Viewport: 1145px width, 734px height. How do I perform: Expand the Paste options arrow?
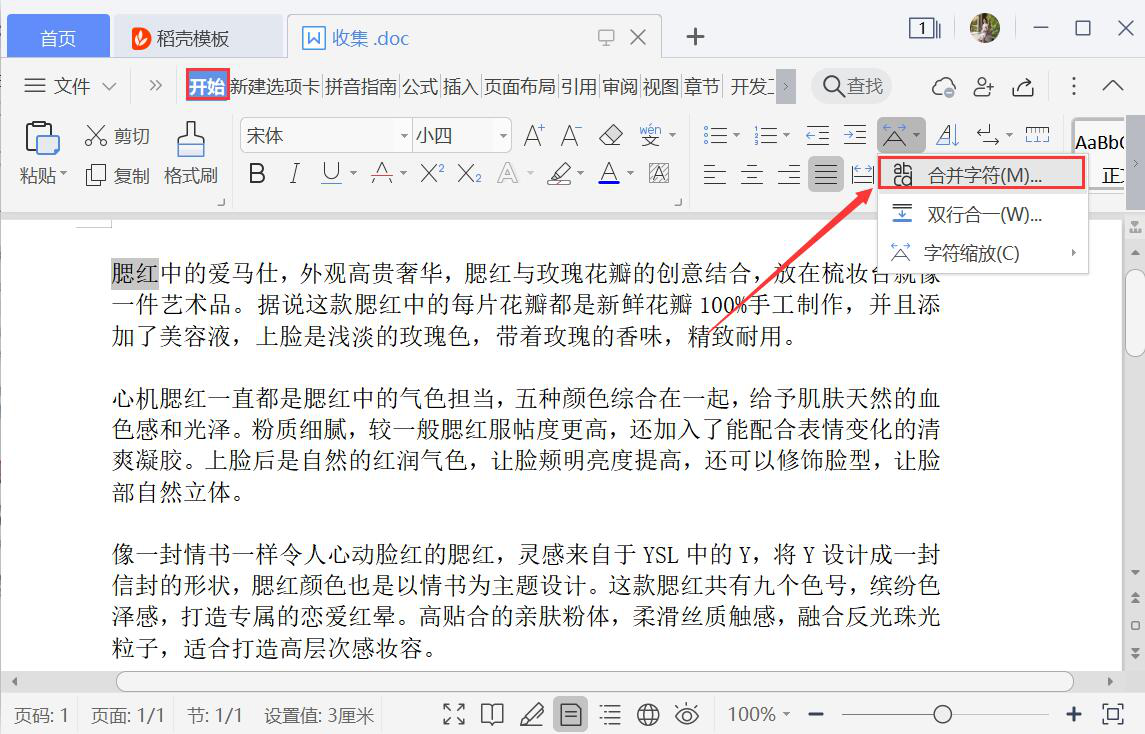[x=64, y=175]
